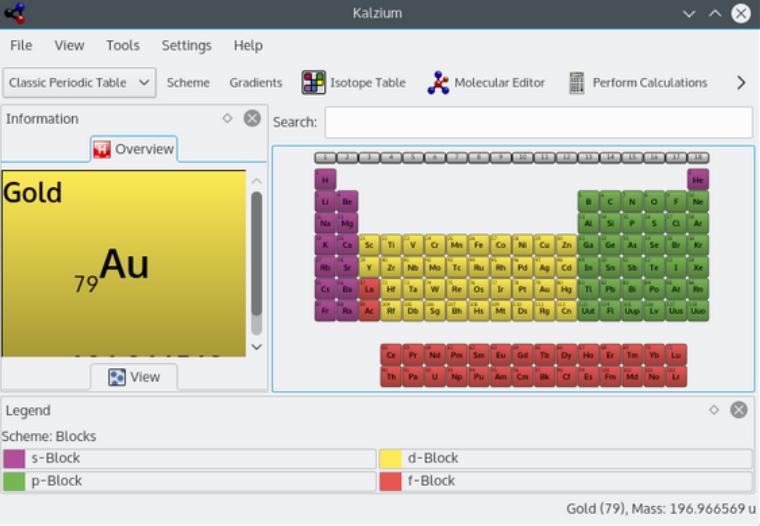The image size is (760, 526).
Task: Open the View menu
Action: click(69, 45)
